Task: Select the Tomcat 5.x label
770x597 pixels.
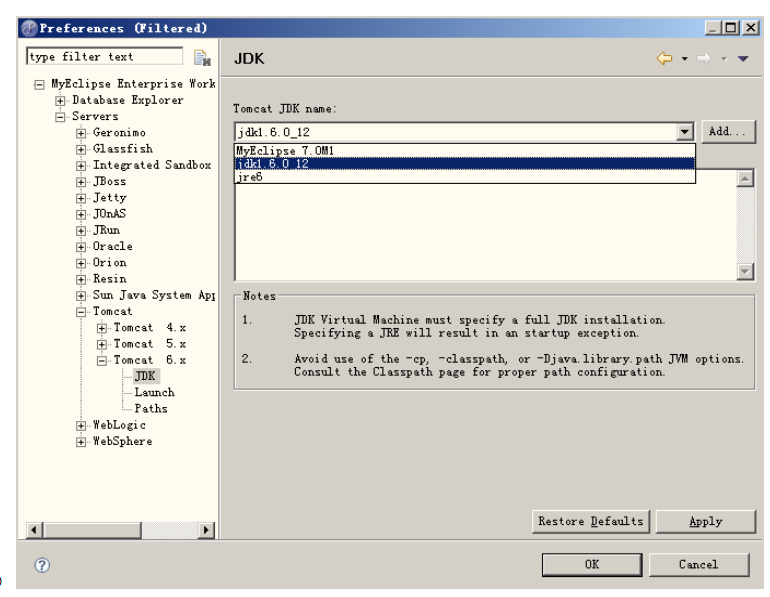Action: 150,344
